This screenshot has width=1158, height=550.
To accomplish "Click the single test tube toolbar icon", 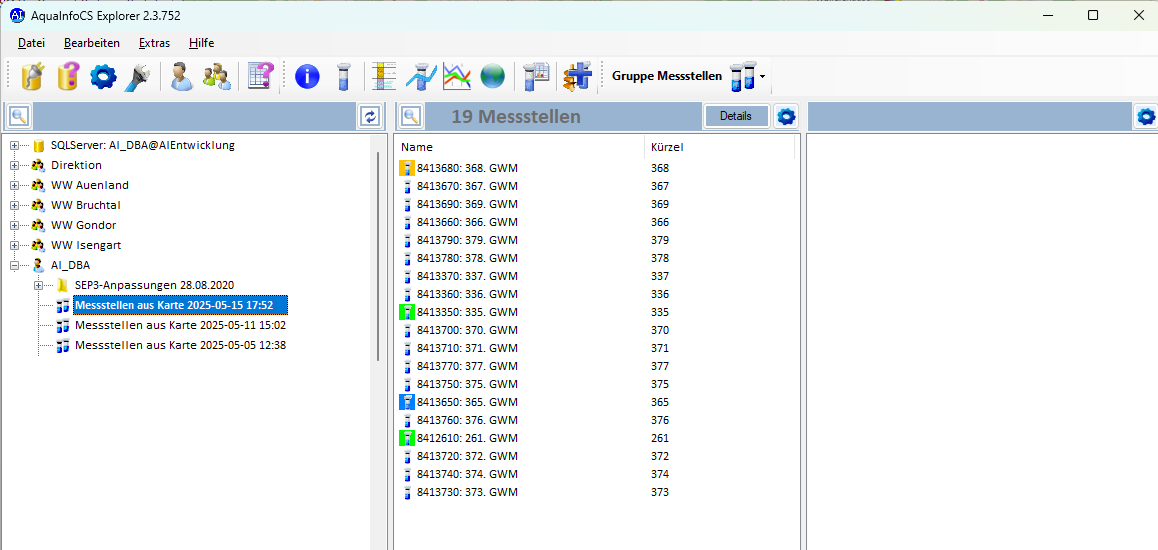I will [343, 76].
